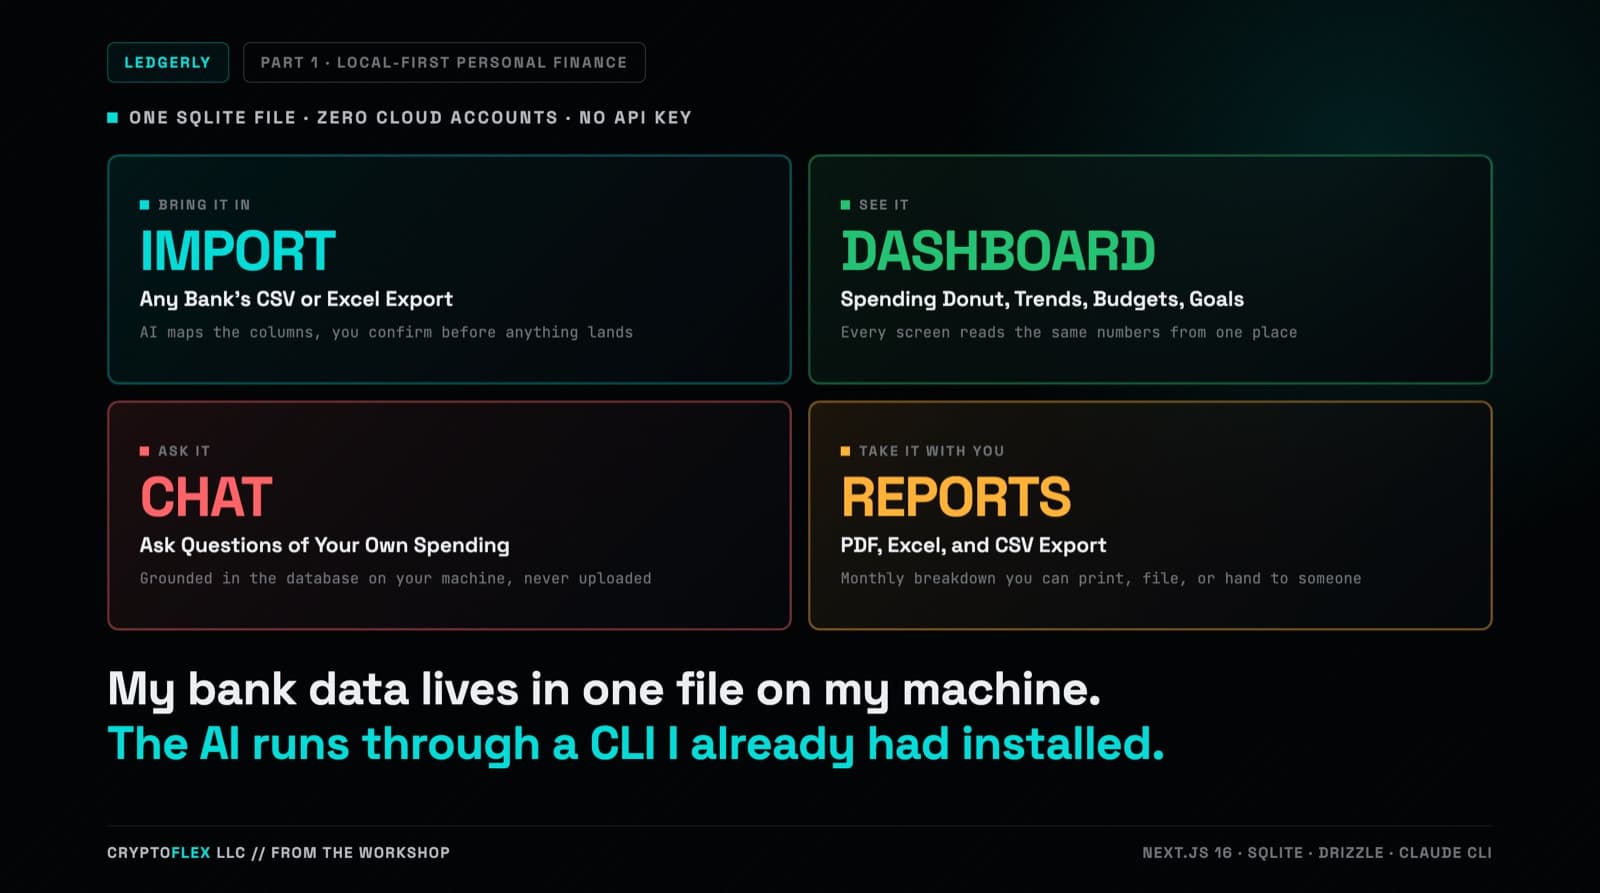Screen dimensions: 1600x893
Task: Select the Part 1 Local-First Personal Finance badge
Action: (x=444, y=62)
